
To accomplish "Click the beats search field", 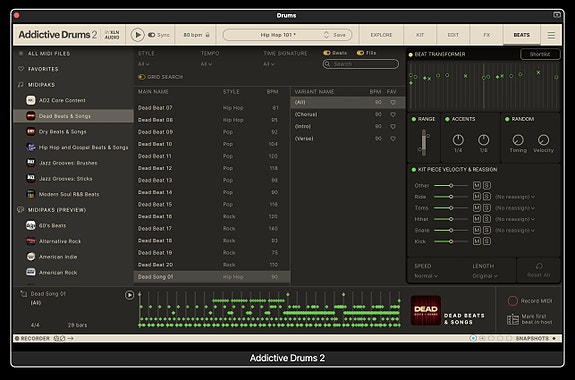I will [361, 64].
